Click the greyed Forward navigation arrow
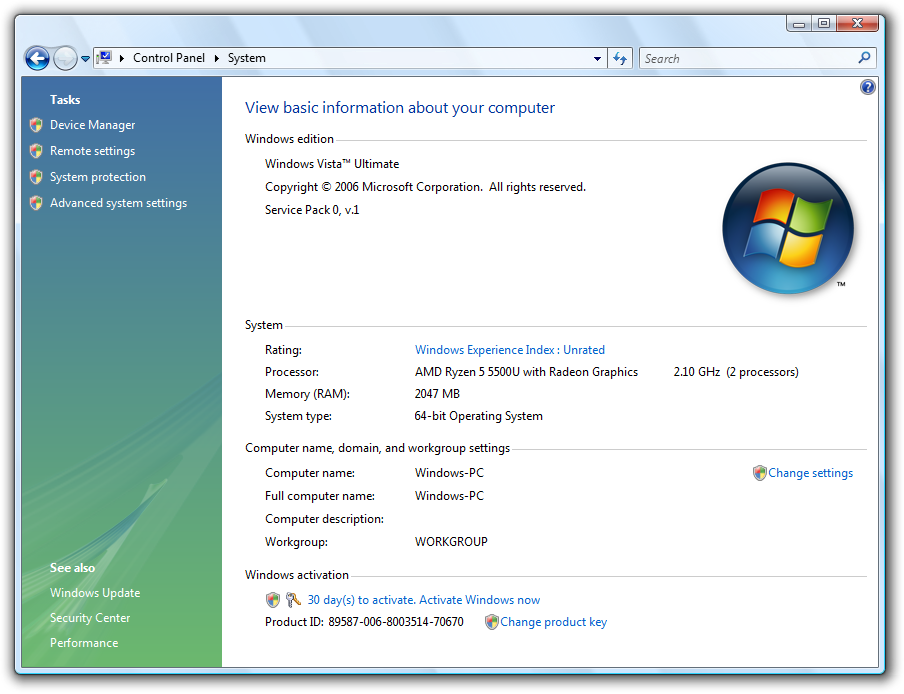This screenshot has height=694, width=904. [65, 58]
